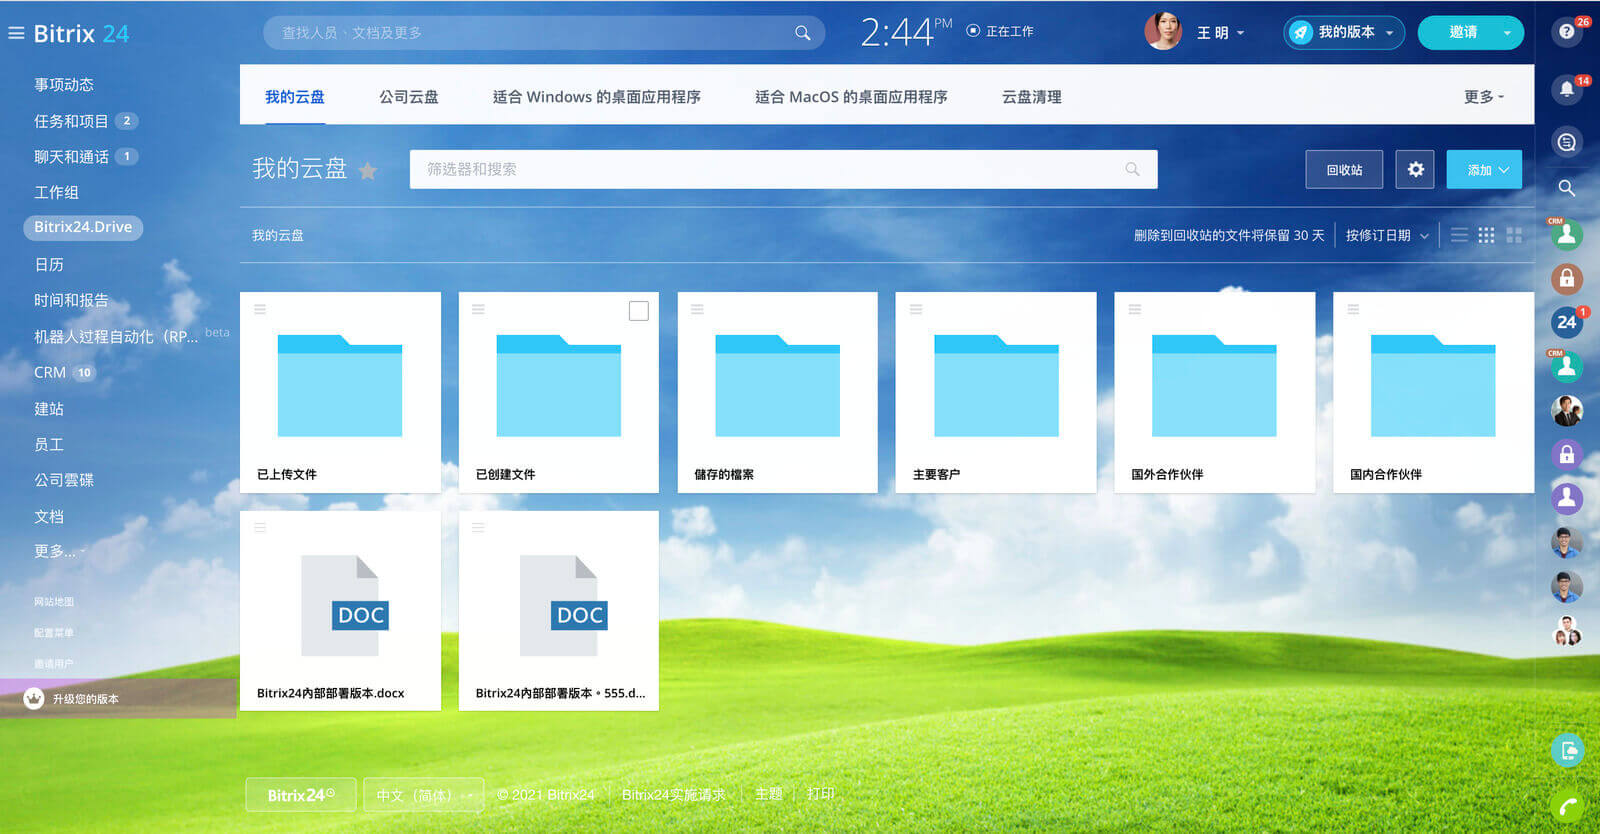1600x834 pixels.
Task: Expand the 我的版本 dropdown arrow
Action: (x=1389, y=33)
